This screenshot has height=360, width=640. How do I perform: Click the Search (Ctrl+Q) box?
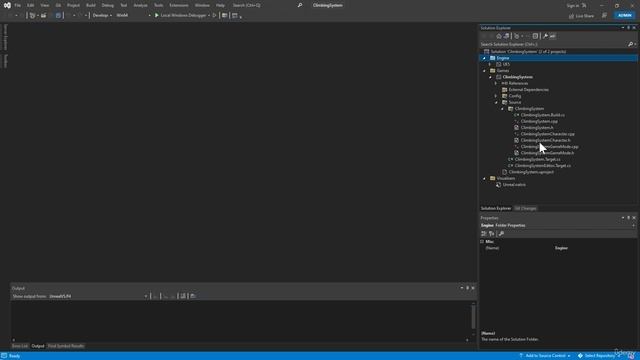267,5
